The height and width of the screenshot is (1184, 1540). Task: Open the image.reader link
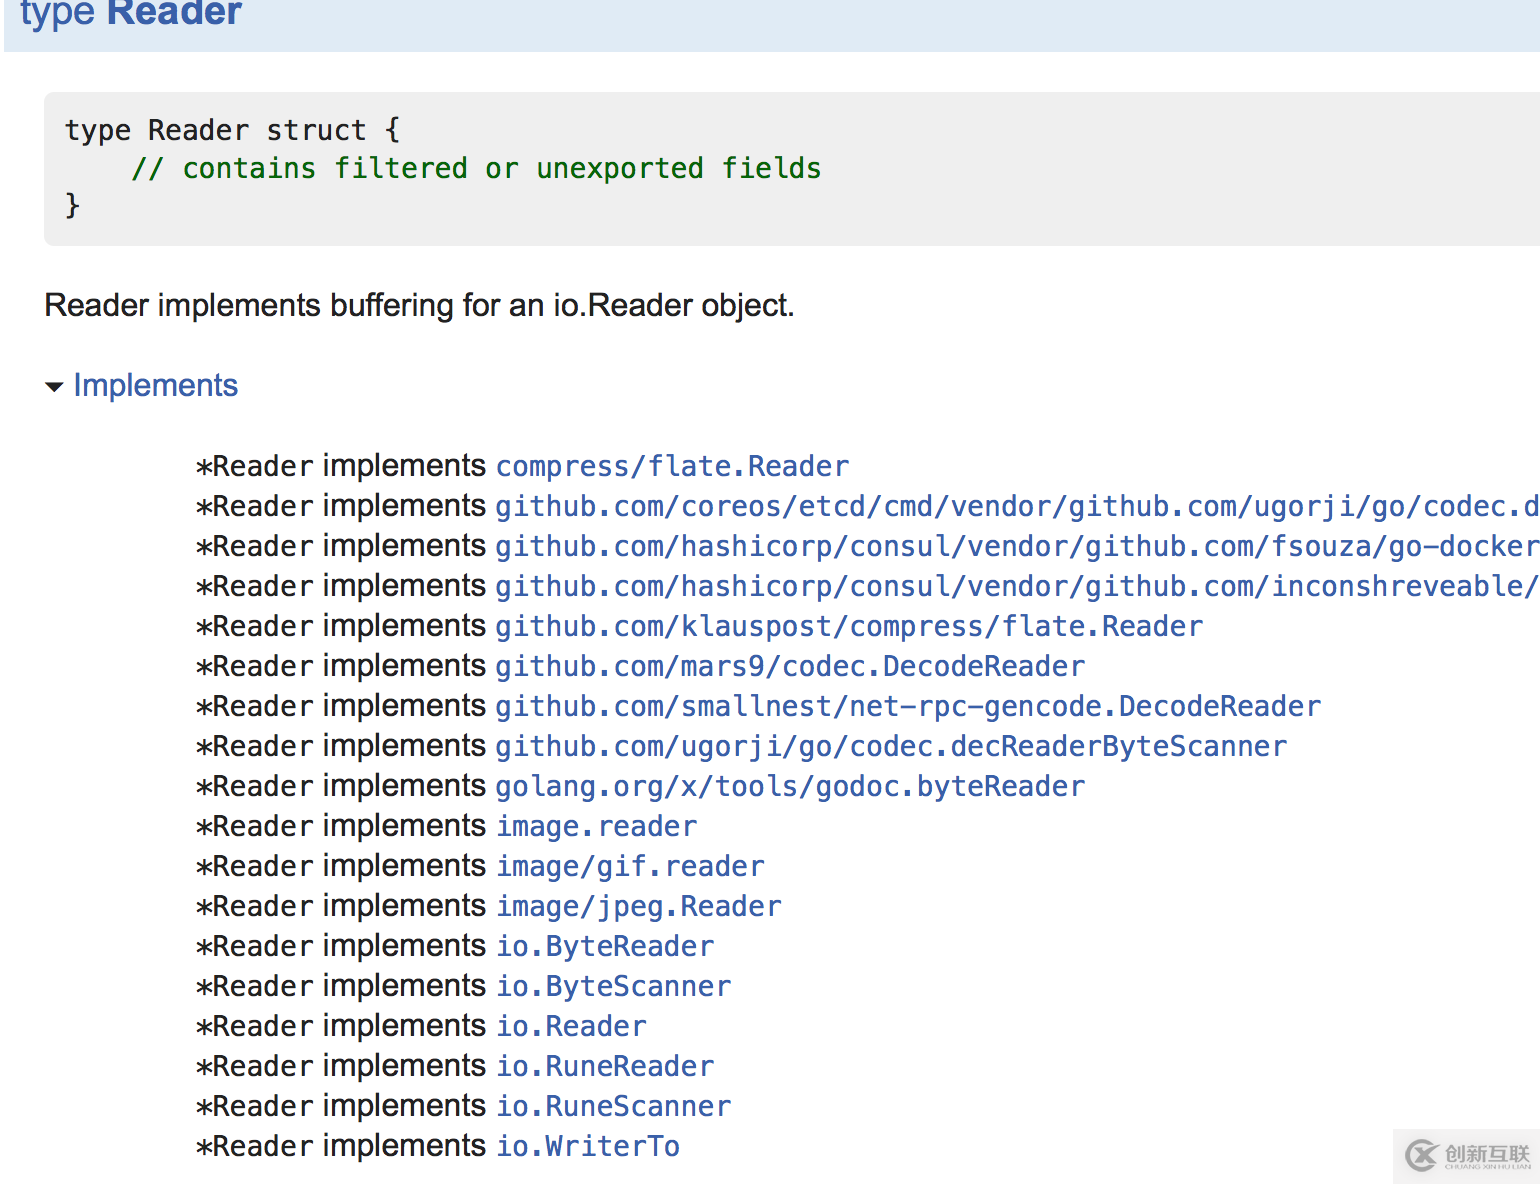(x=597, y=826)
